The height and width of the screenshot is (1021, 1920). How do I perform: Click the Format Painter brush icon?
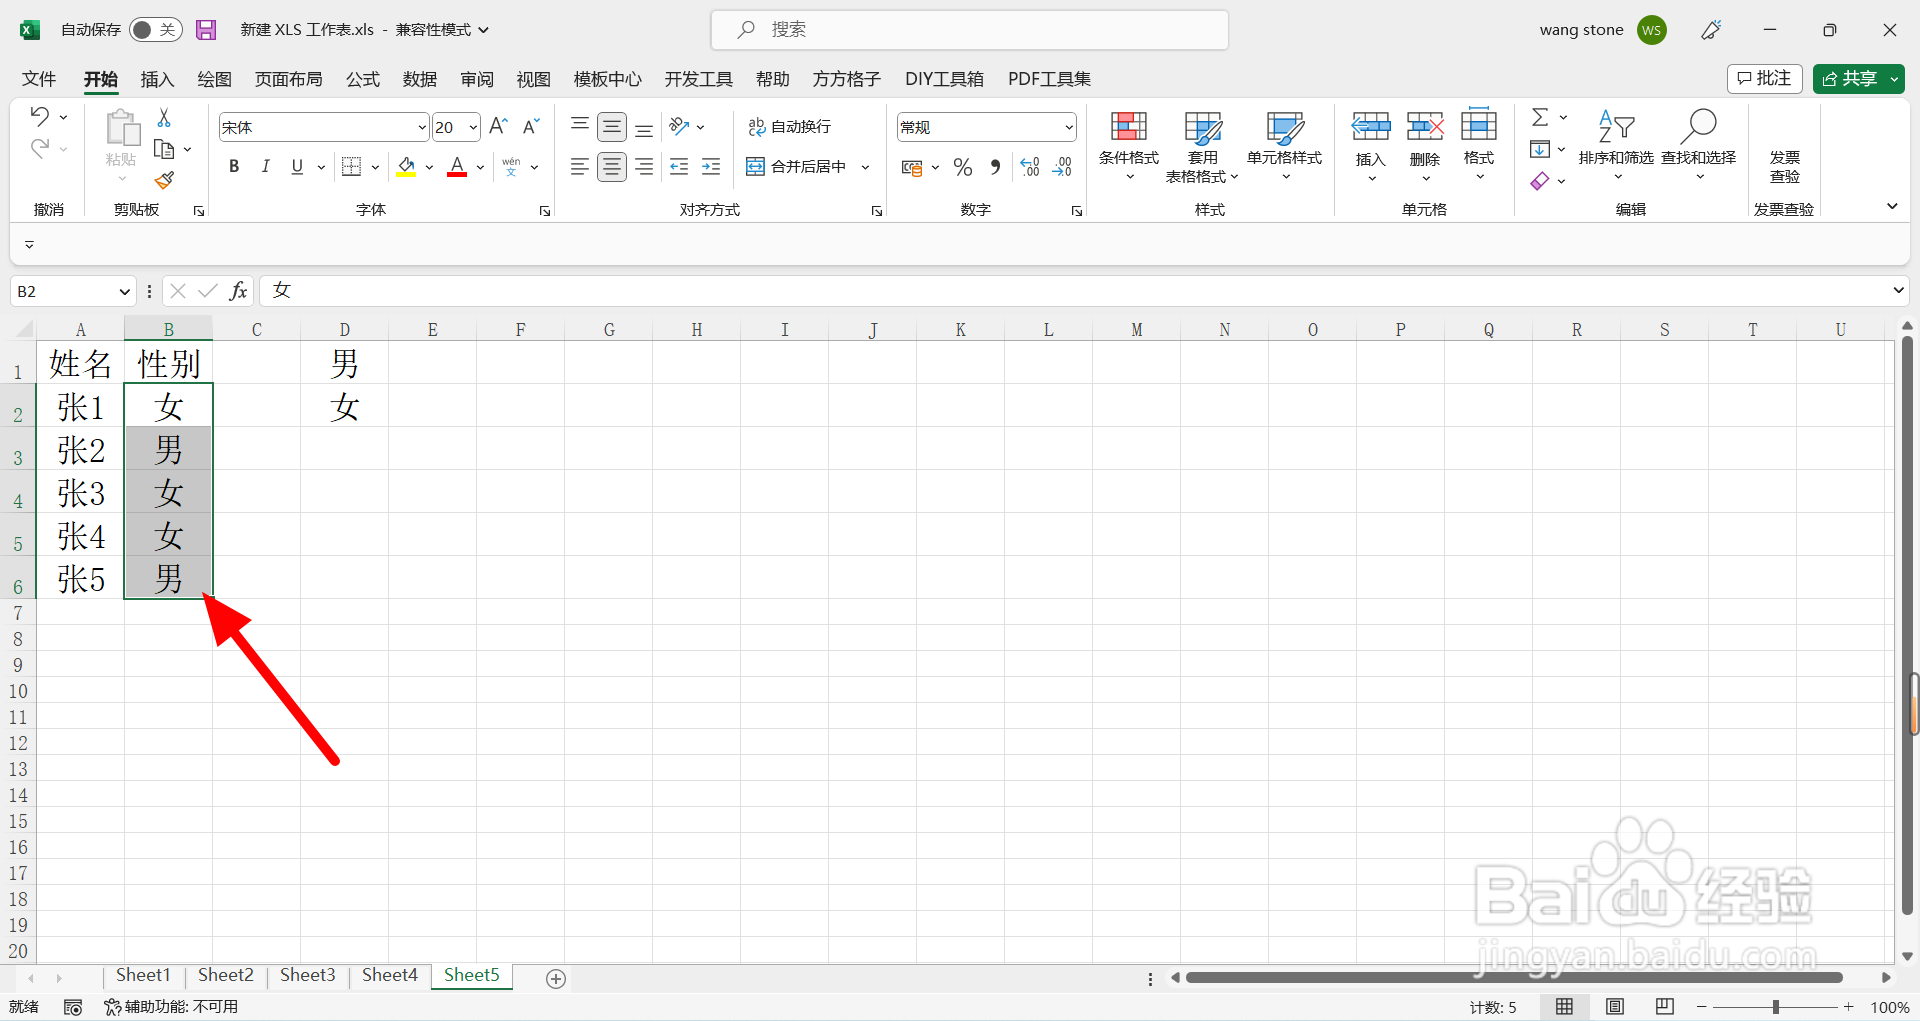(x=164, y=180)
